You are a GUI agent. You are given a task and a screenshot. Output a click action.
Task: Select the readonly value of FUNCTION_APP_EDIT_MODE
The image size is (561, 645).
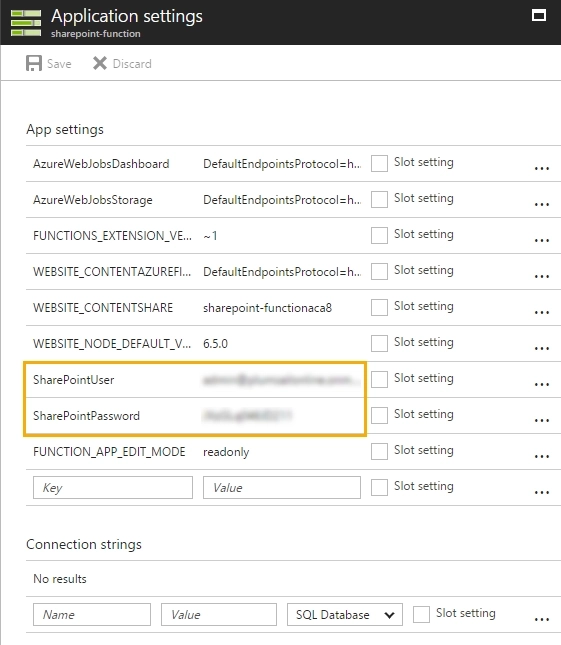pos(226,452)
